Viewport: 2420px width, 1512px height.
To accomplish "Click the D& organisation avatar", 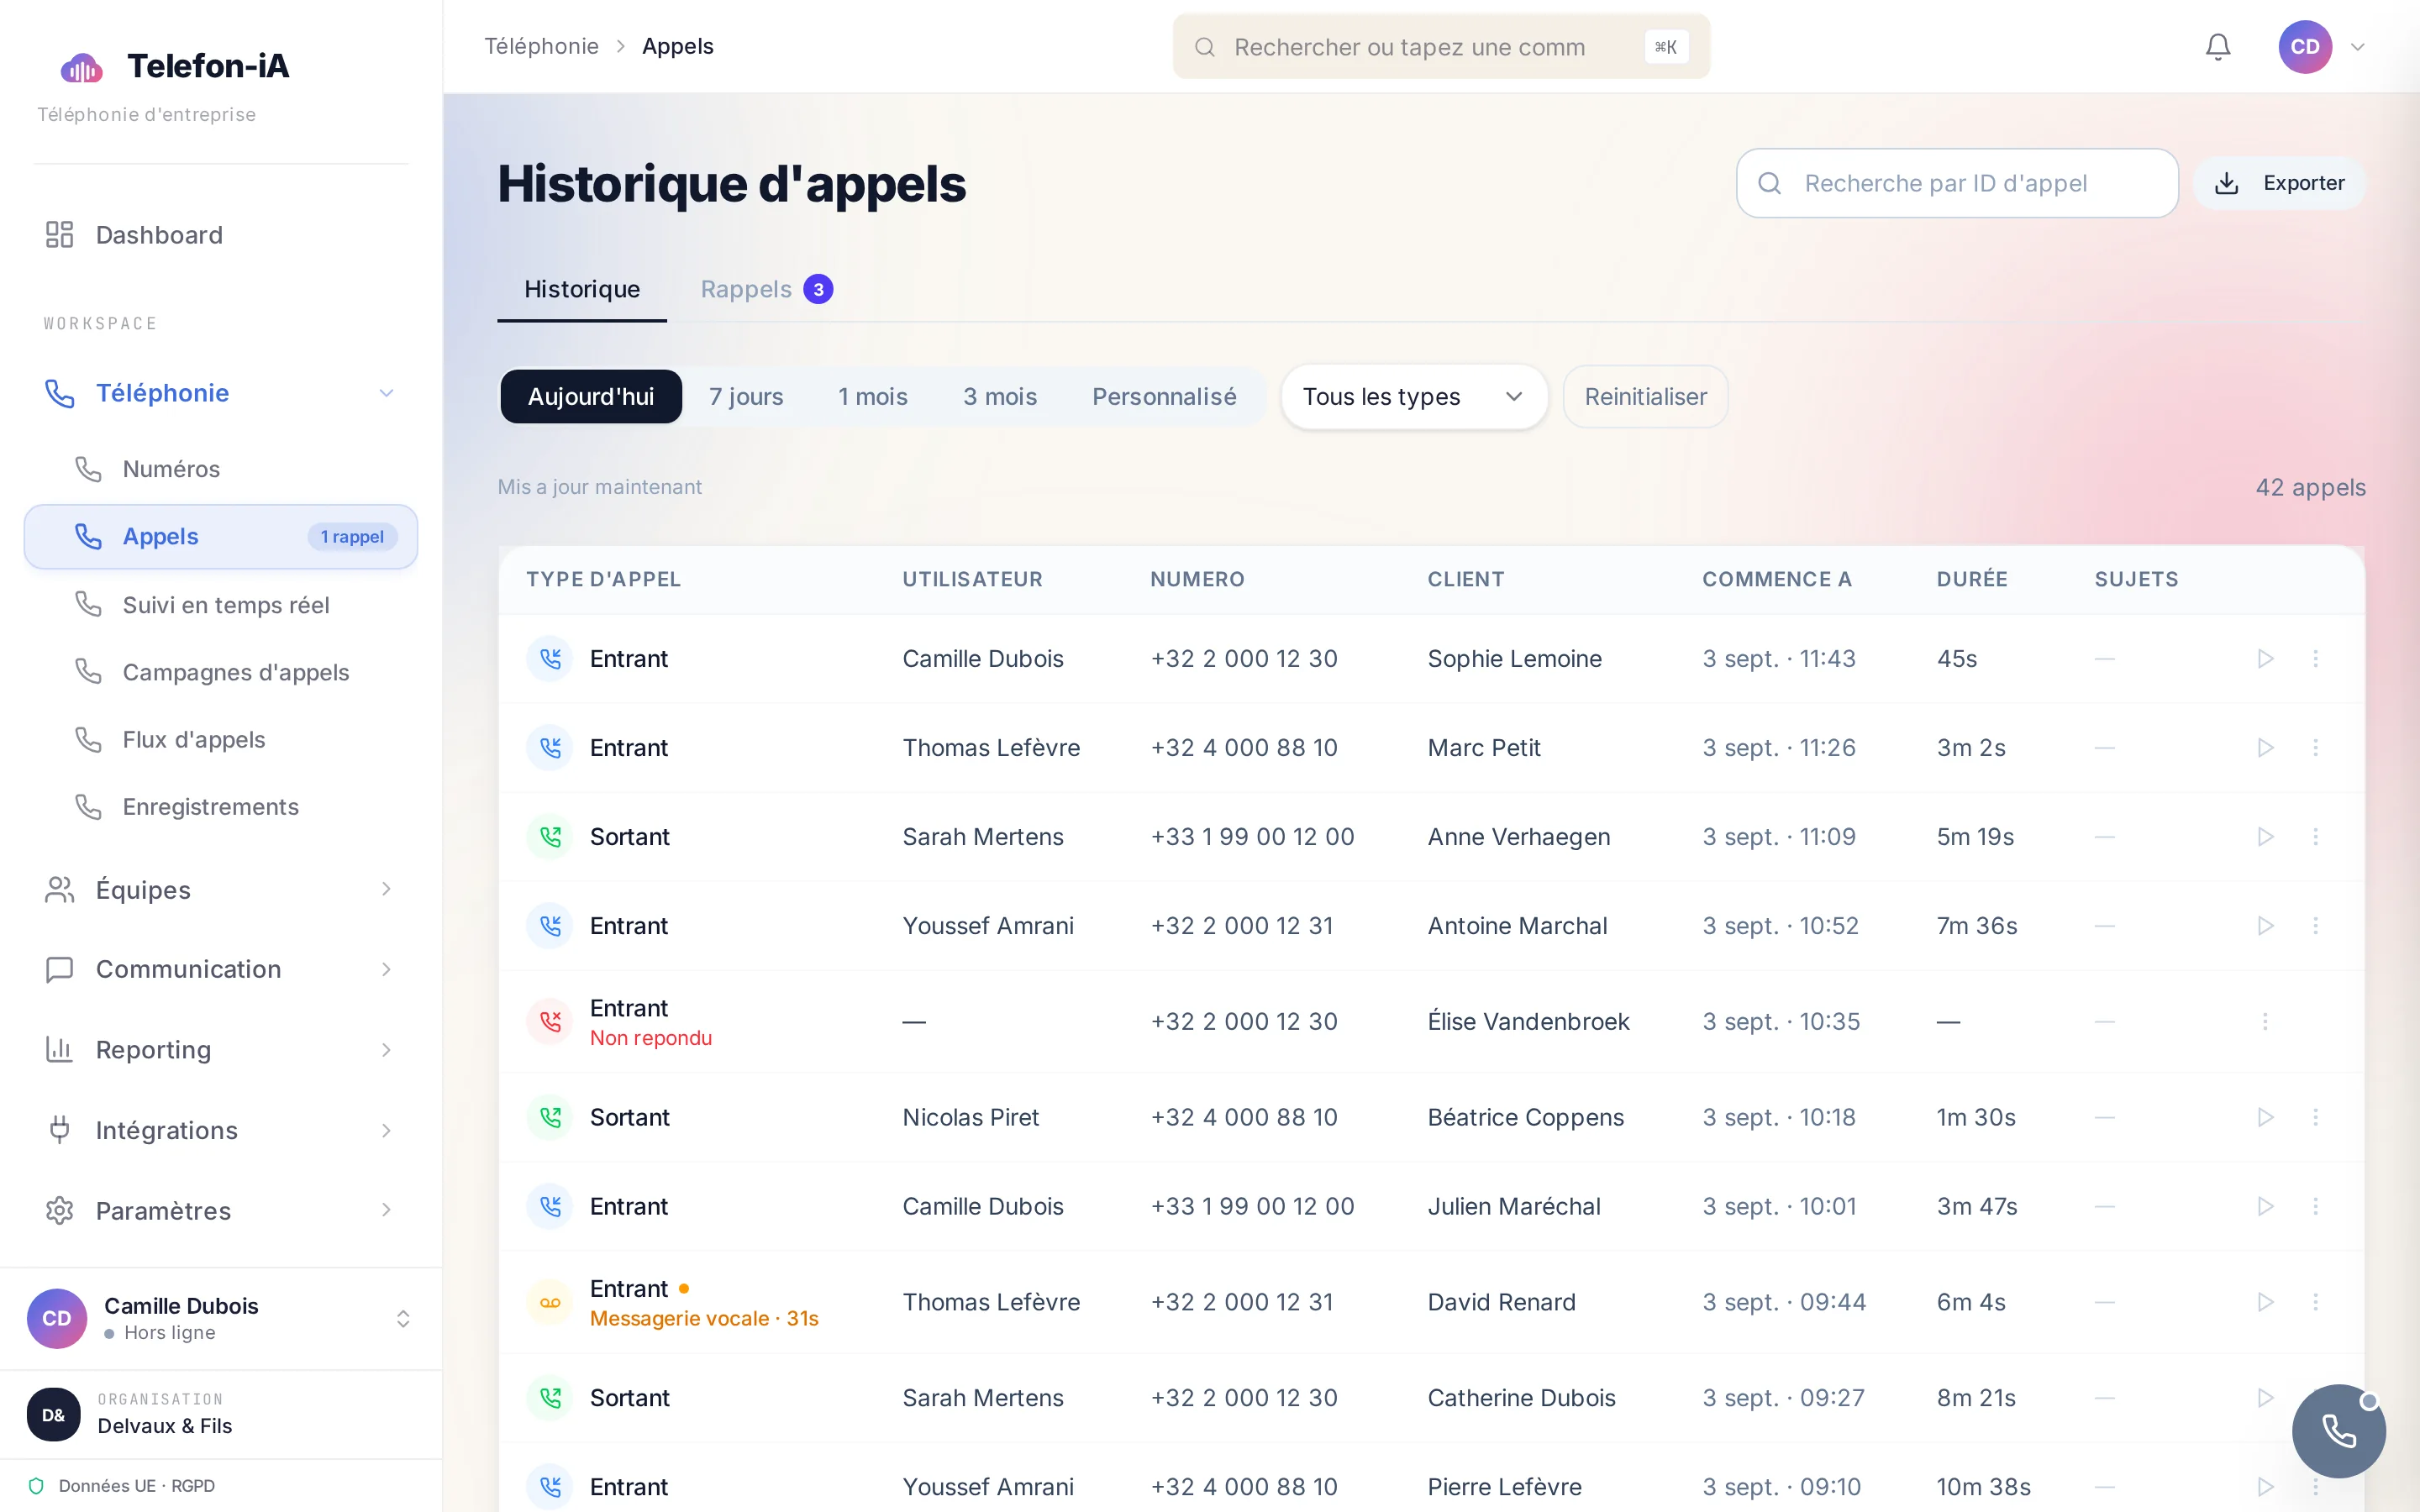I will 54,1414.
